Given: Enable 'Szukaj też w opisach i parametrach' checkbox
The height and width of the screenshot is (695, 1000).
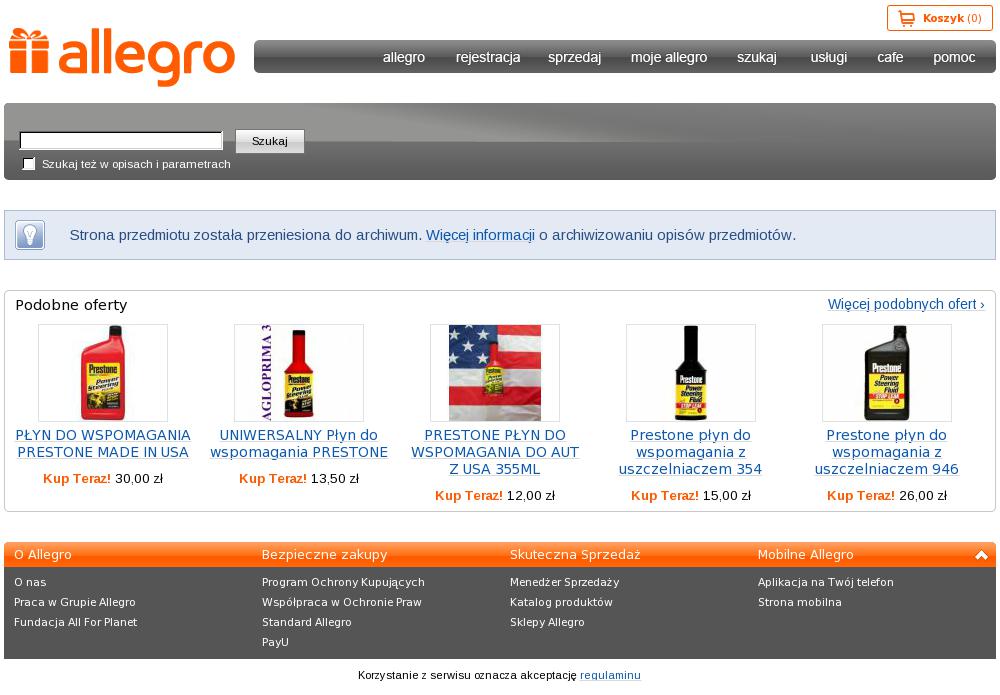Looking at the screenshot, I should [29, 164].
